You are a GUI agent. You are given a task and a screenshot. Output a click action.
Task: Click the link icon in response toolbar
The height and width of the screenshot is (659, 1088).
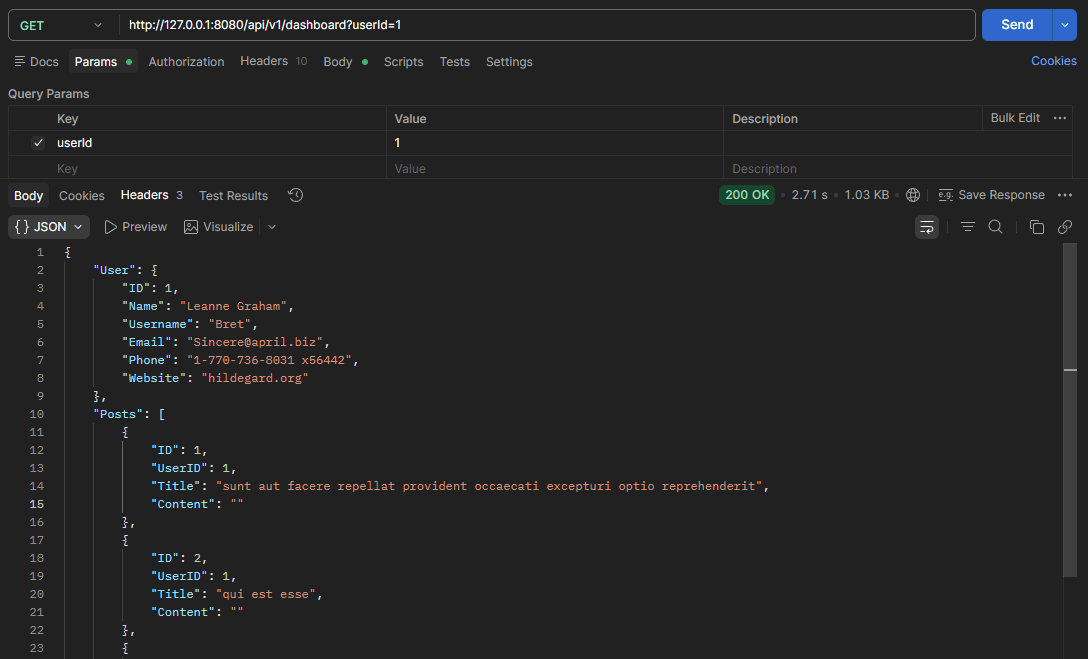click(x=1065, y=227)
